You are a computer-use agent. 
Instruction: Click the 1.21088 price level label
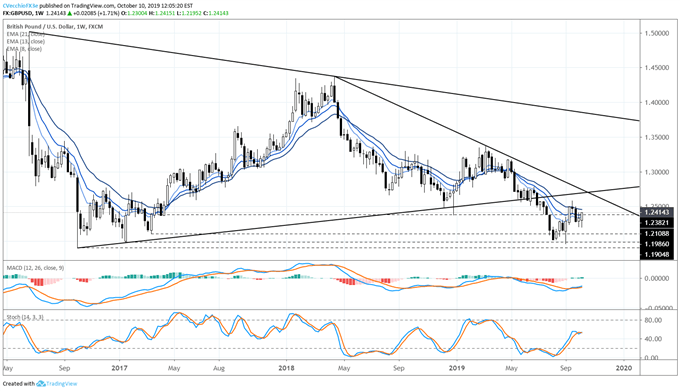(657, 234)
